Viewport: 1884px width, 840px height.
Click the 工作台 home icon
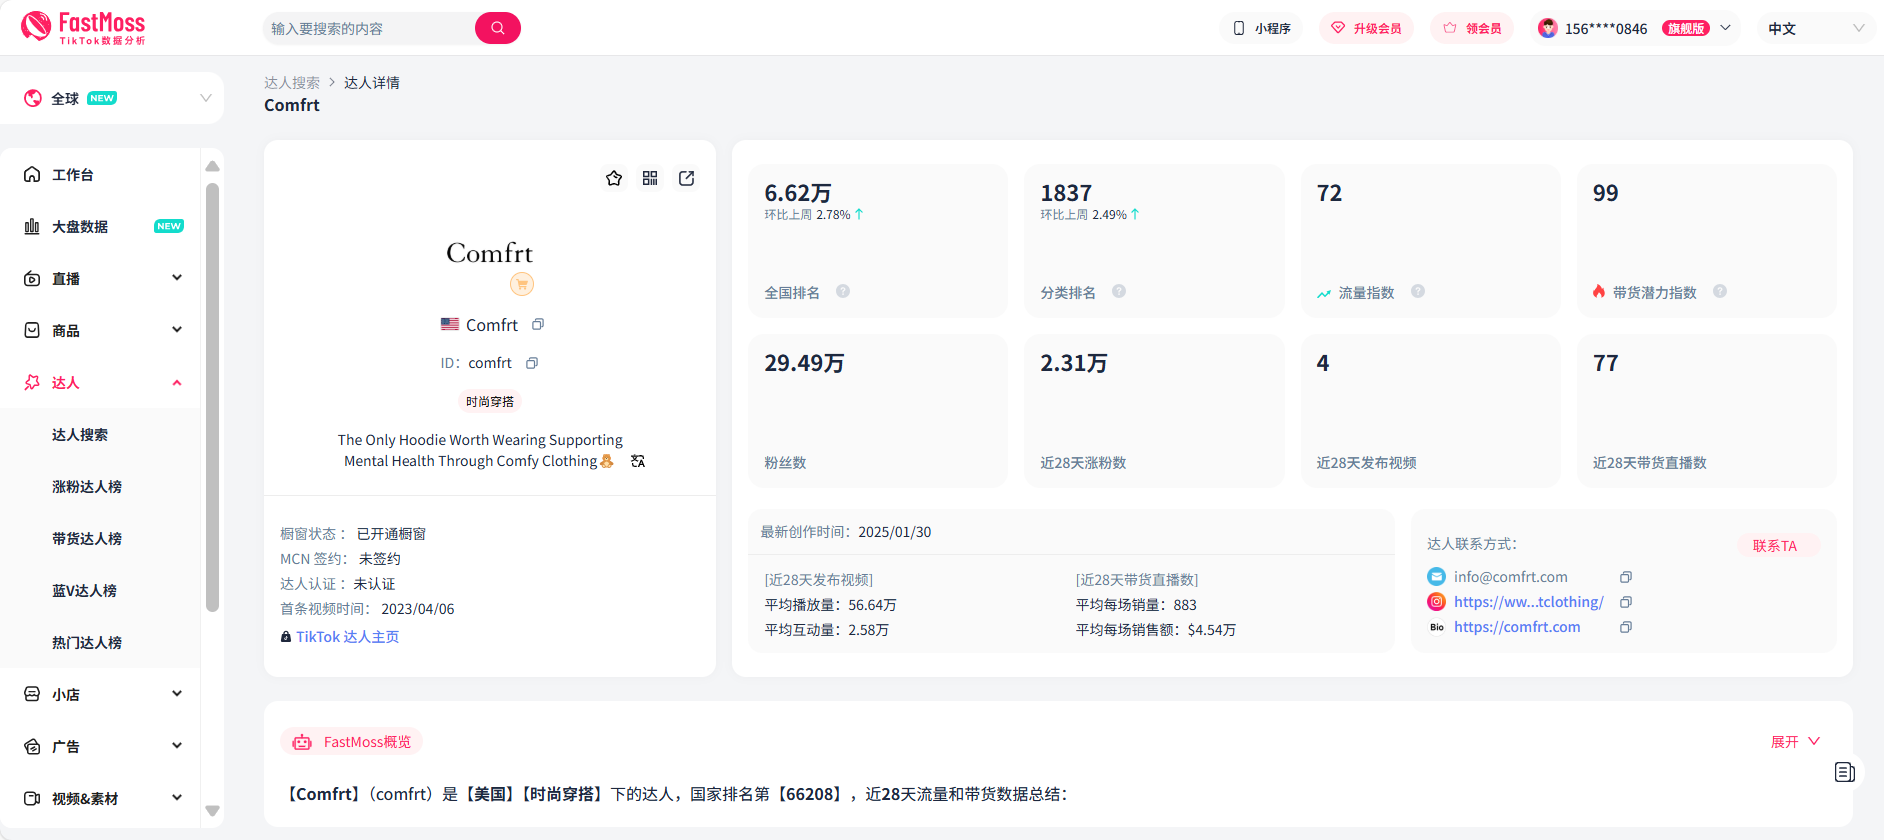tap(32, 174)
